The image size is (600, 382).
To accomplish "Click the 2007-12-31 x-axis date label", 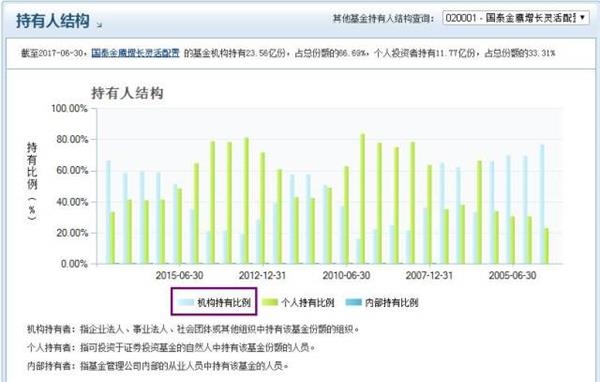I will coord(429,275).
